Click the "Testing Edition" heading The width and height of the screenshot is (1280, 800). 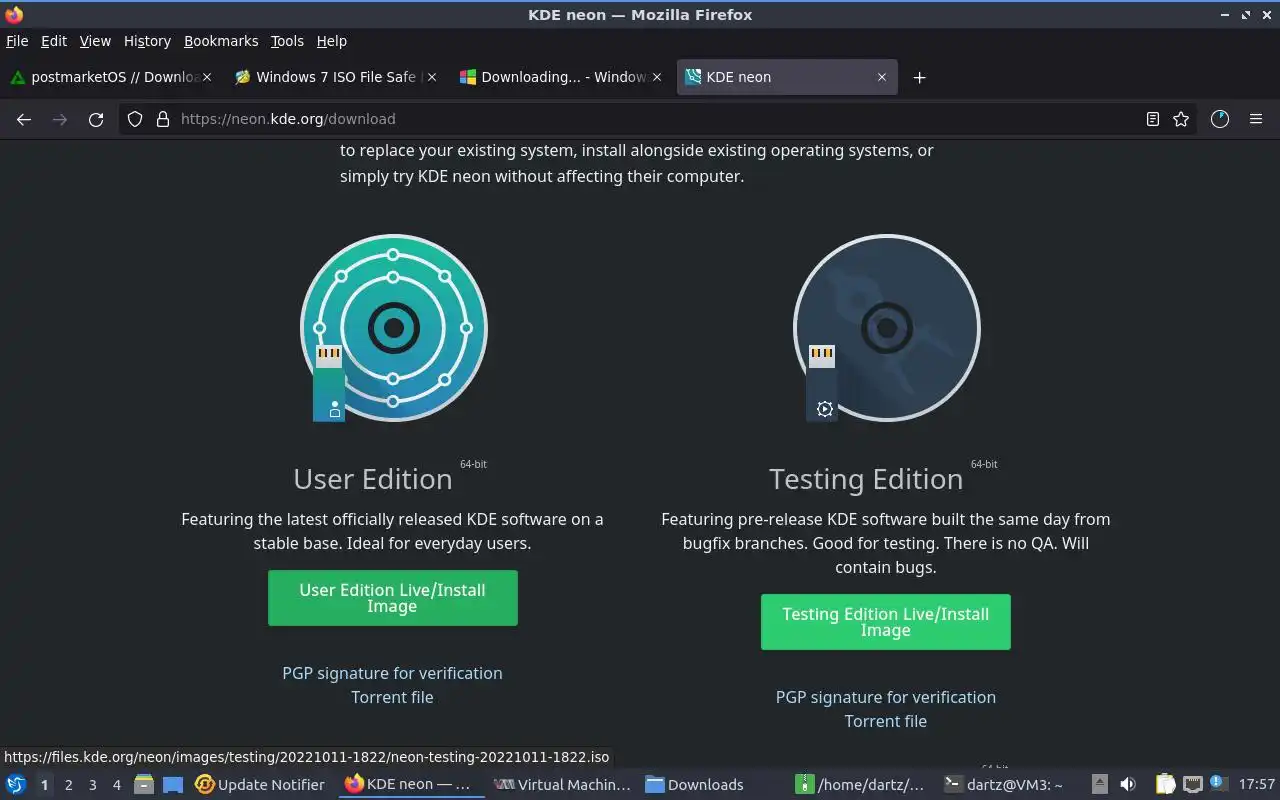click(866, 479)
